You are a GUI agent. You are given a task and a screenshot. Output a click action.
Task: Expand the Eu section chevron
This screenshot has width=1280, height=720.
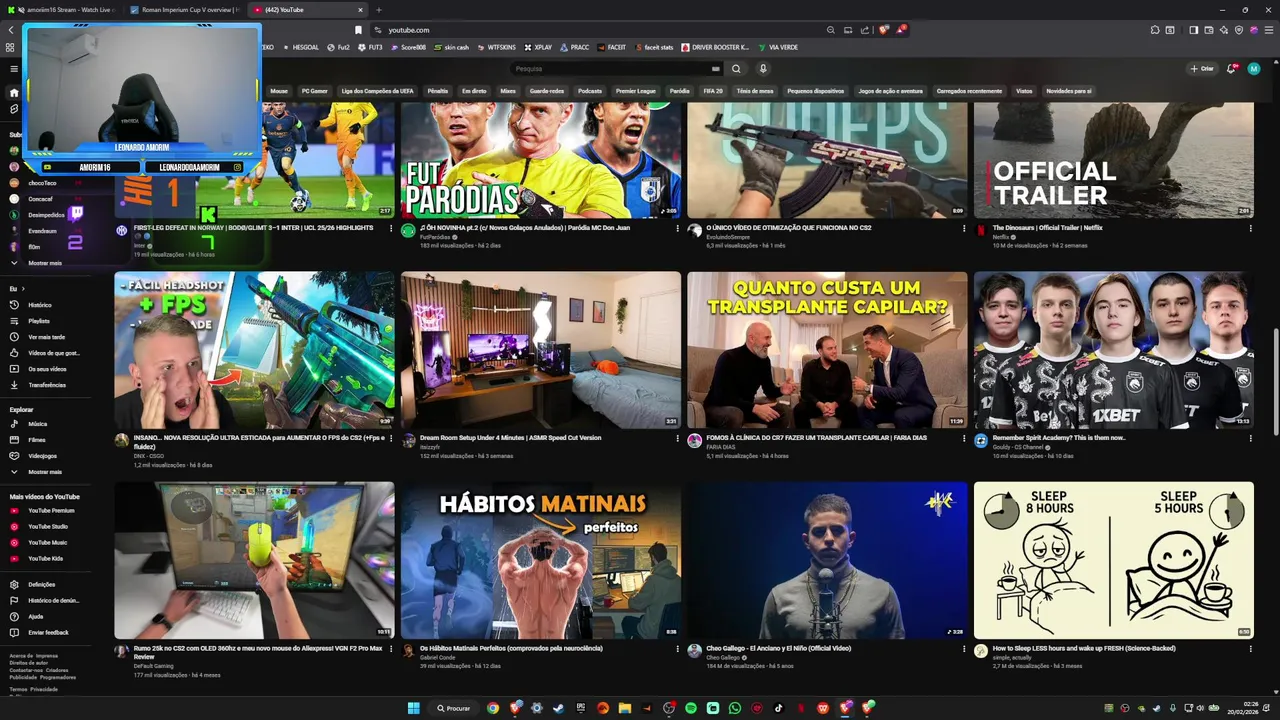tap(24, 289)
